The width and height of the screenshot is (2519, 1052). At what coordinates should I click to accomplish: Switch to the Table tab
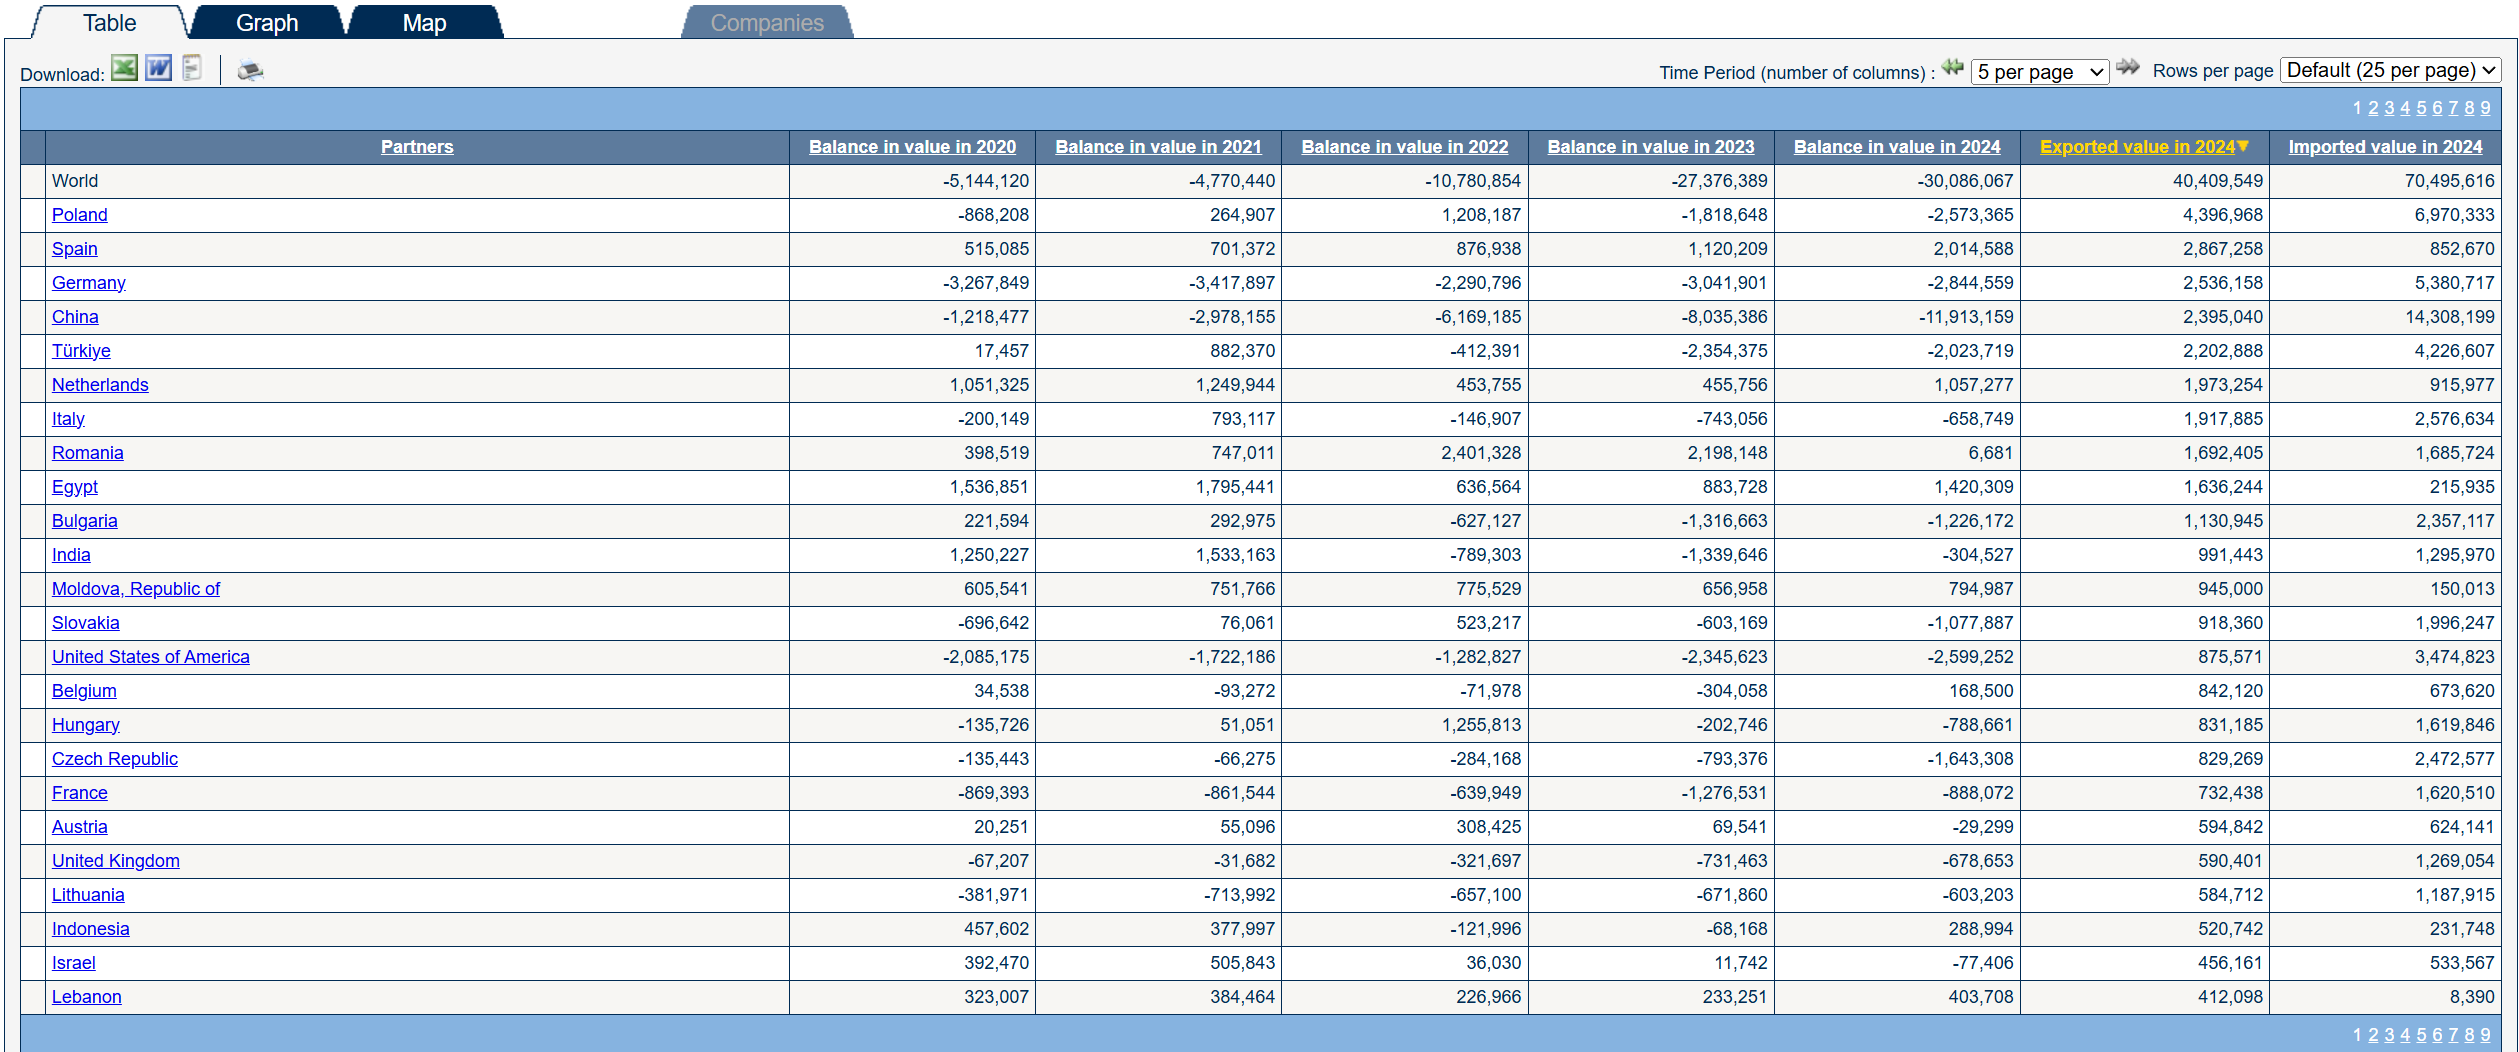(109, 22)
